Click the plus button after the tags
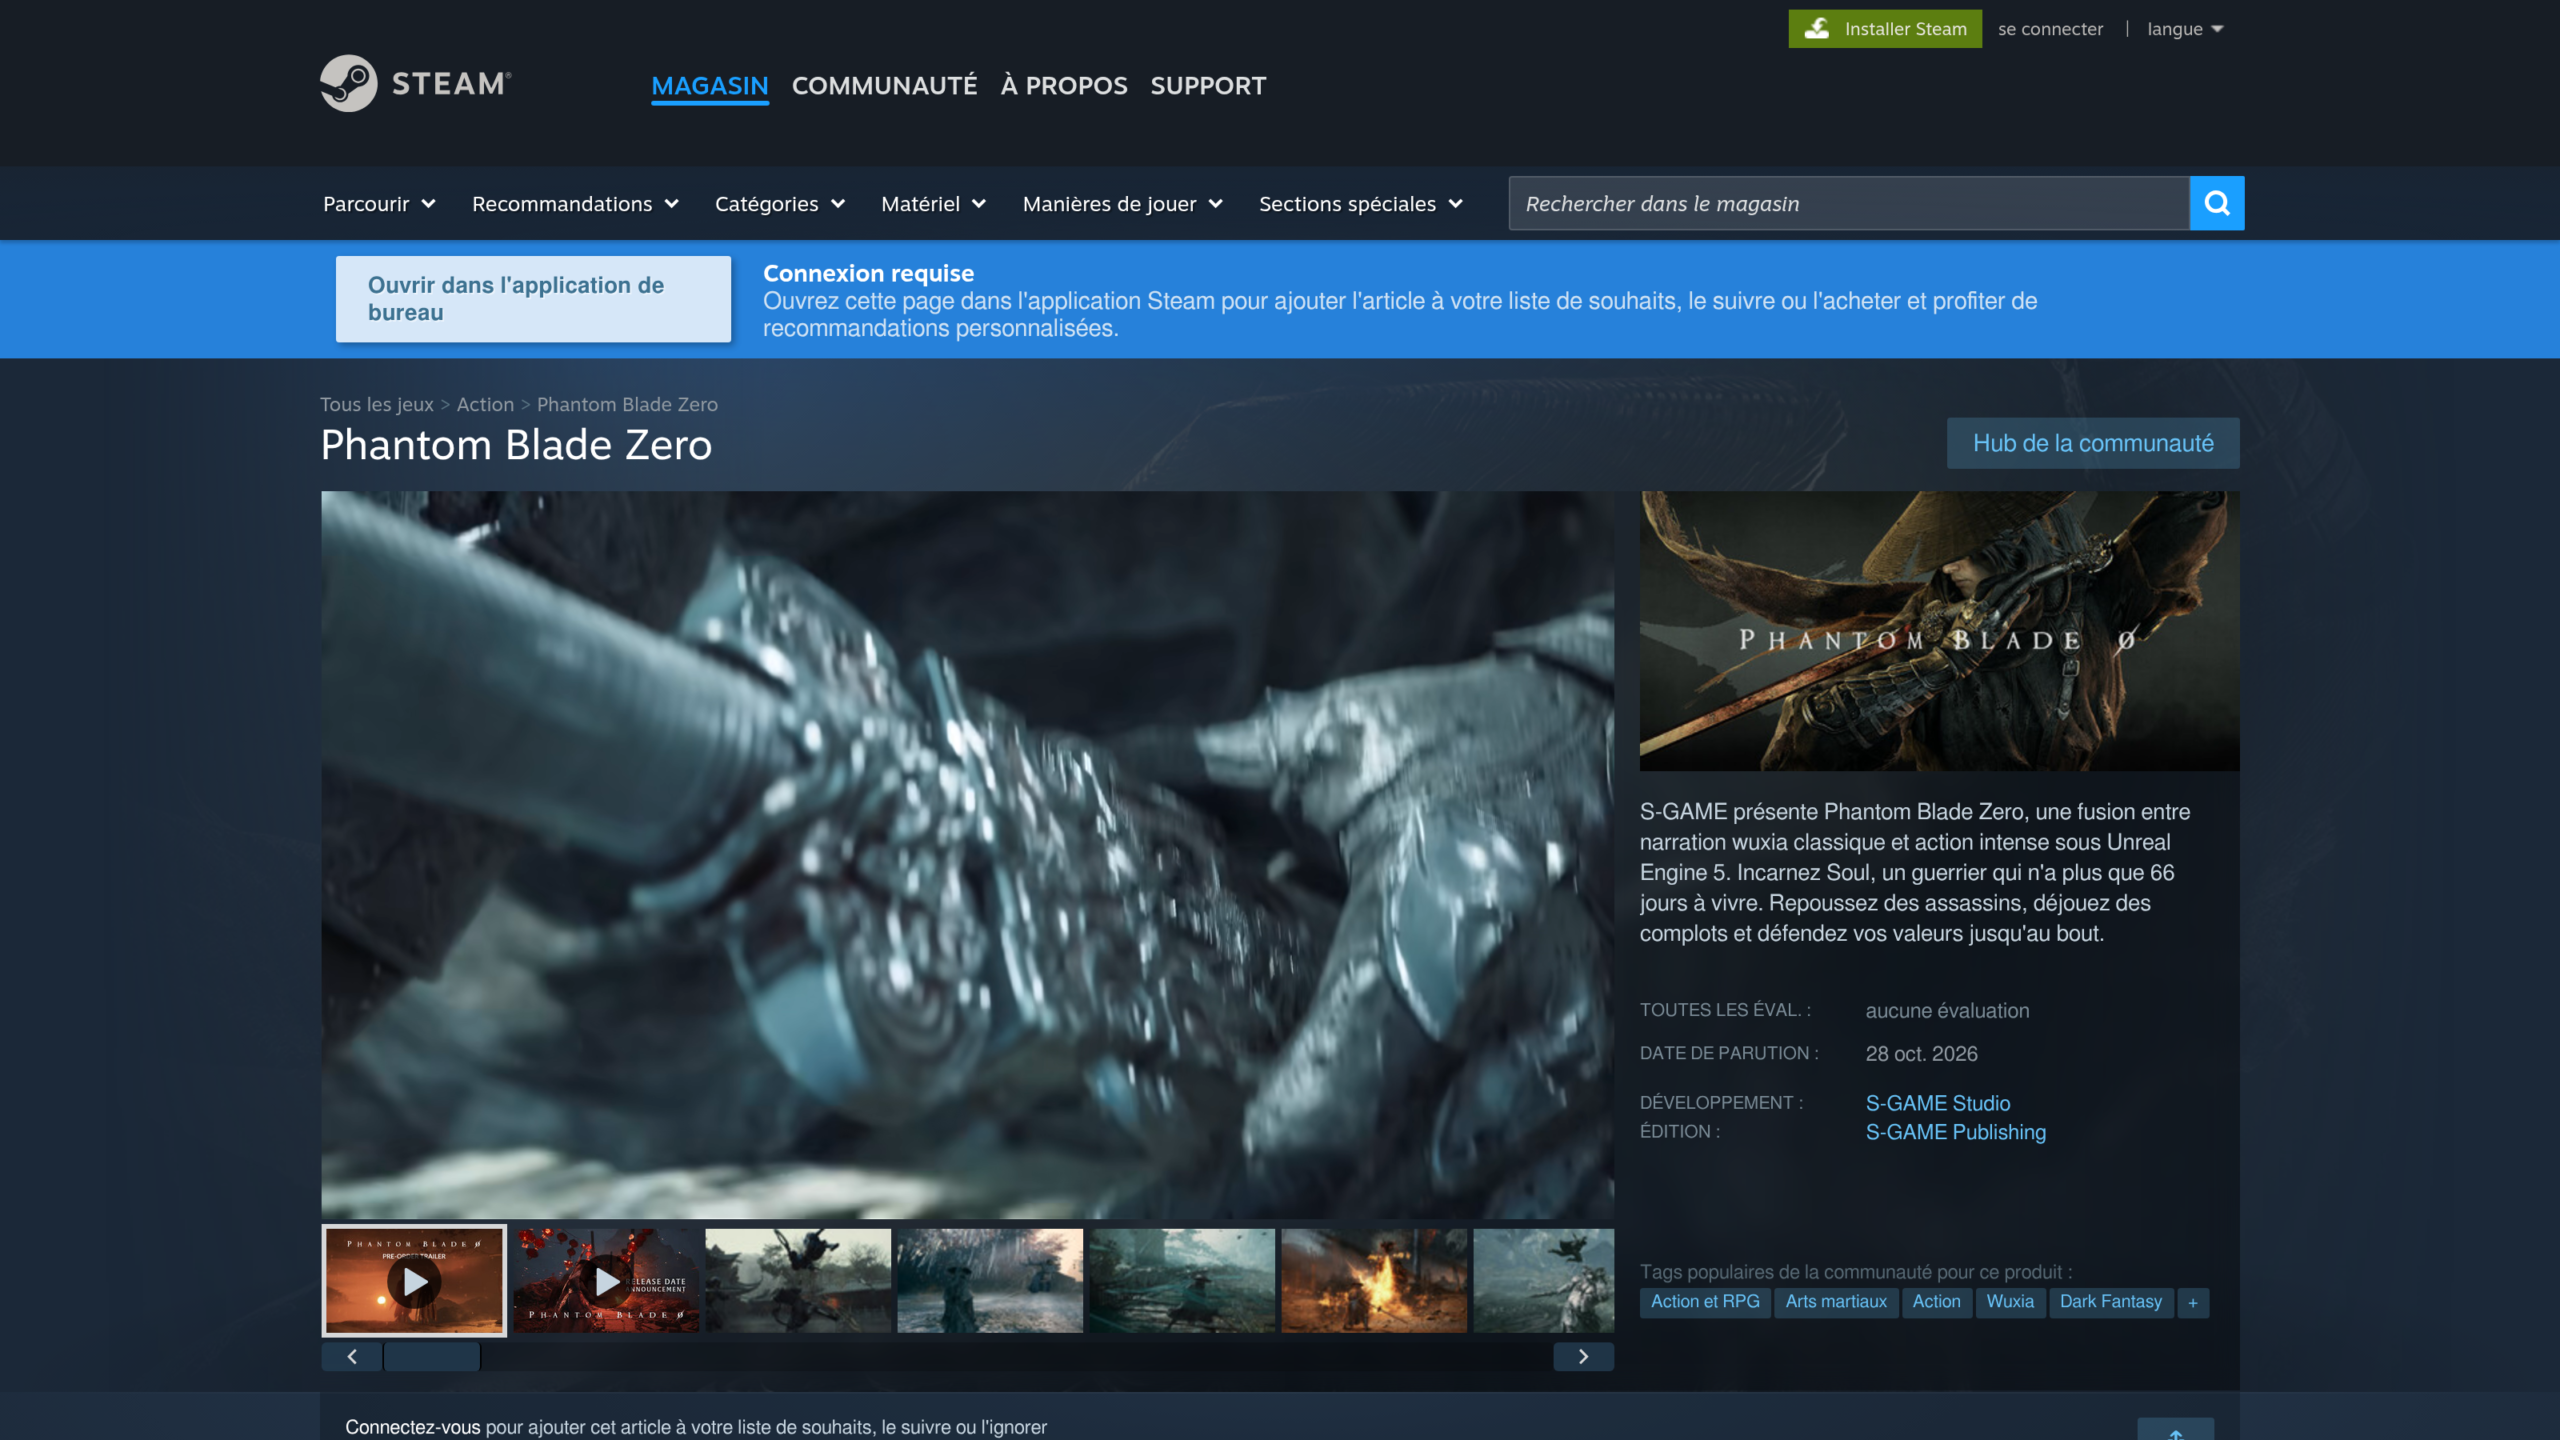This screenshot has height=1440, width=2560. click(2193, 1302)
